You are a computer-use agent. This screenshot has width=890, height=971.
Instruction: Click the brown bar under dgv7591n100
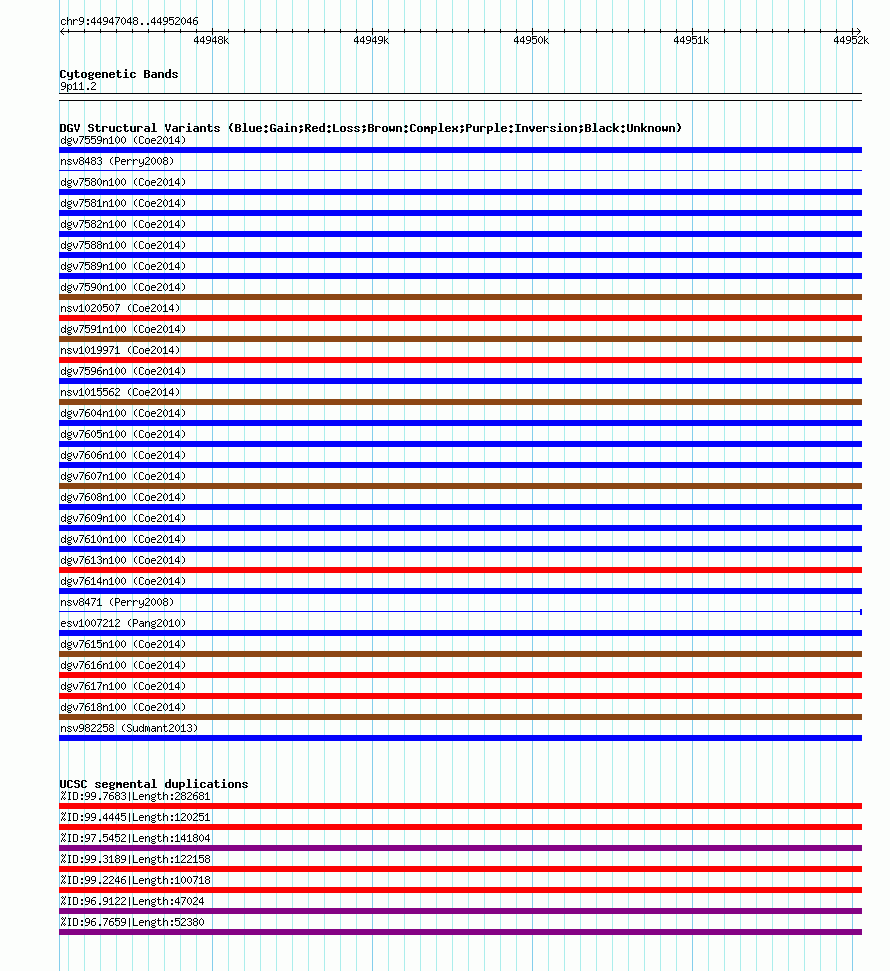(461, 339)
